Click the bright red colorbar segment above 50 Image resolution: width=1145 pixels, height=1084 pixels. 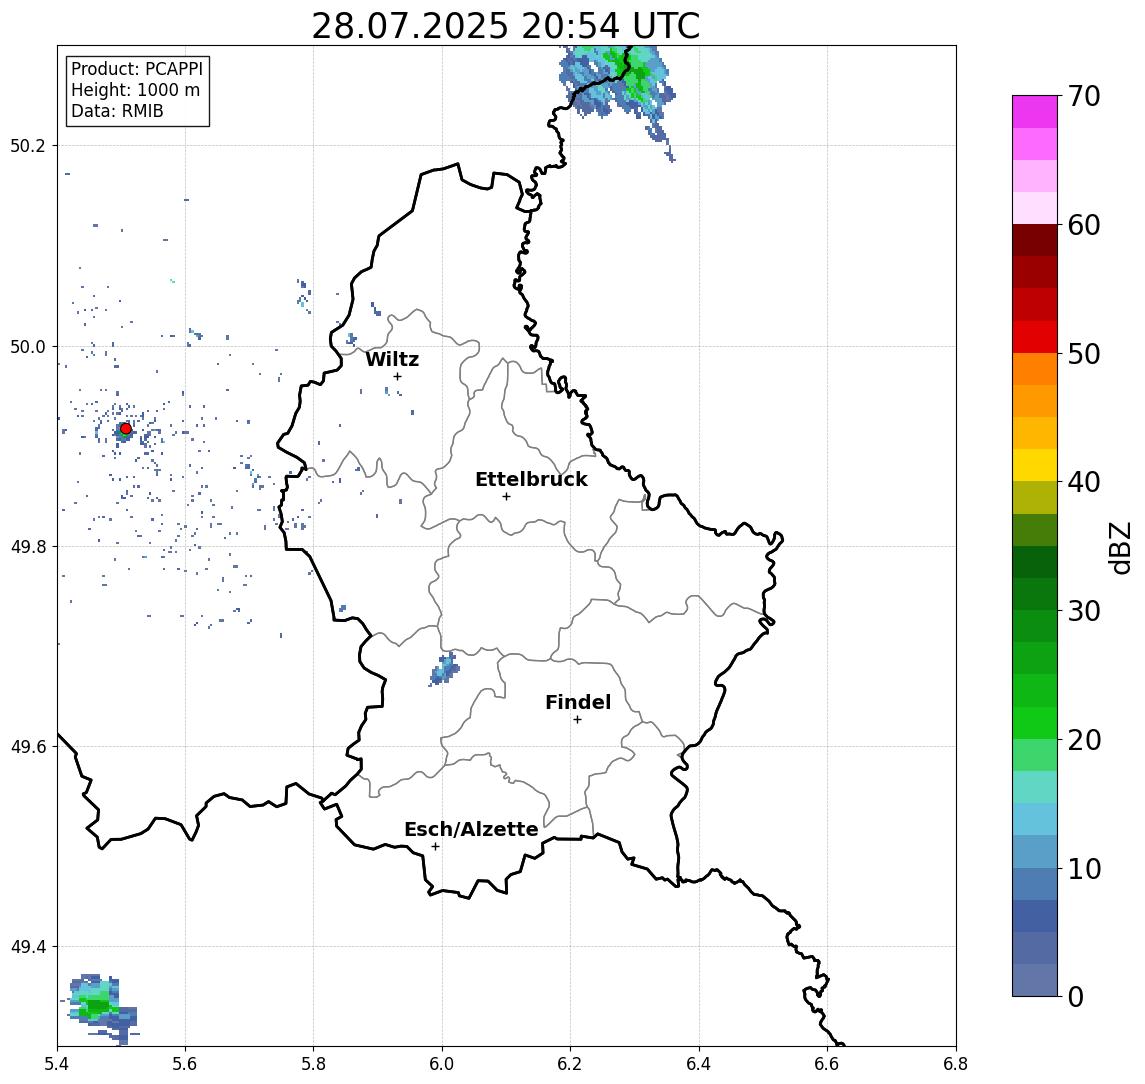pyautogui.click(x=1035, y=337)
